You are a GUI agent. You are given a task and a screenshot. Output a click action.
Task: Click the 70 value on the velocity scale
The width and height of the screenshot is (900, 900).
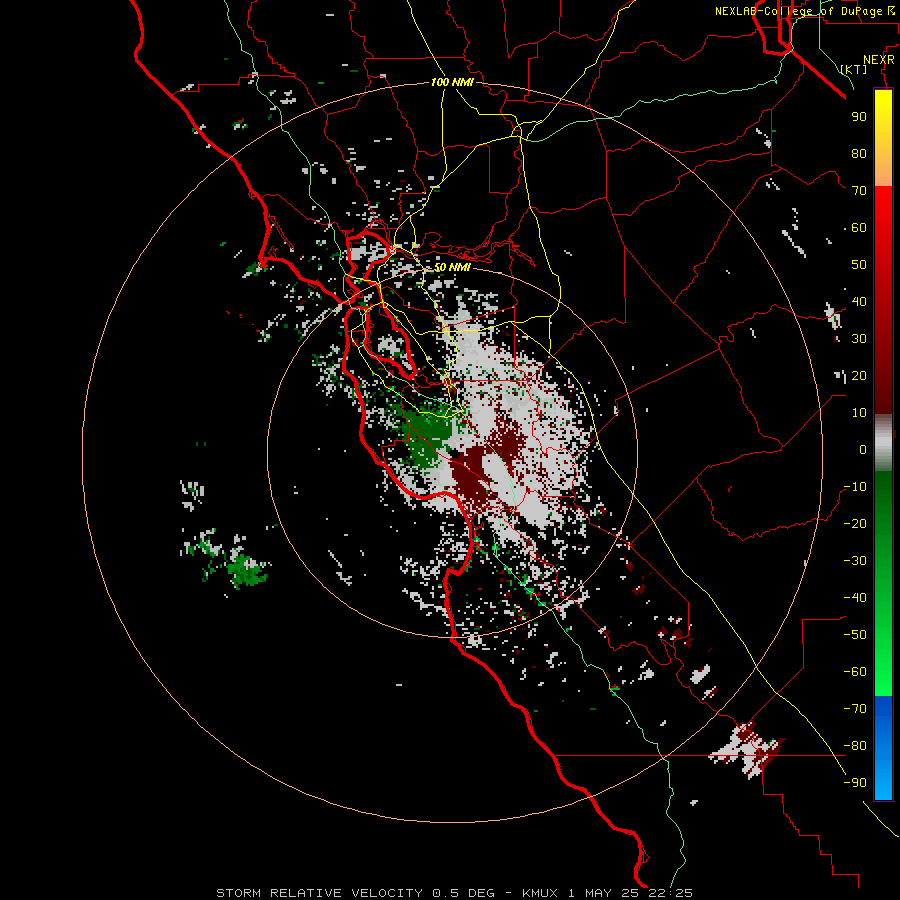point(859,191)
